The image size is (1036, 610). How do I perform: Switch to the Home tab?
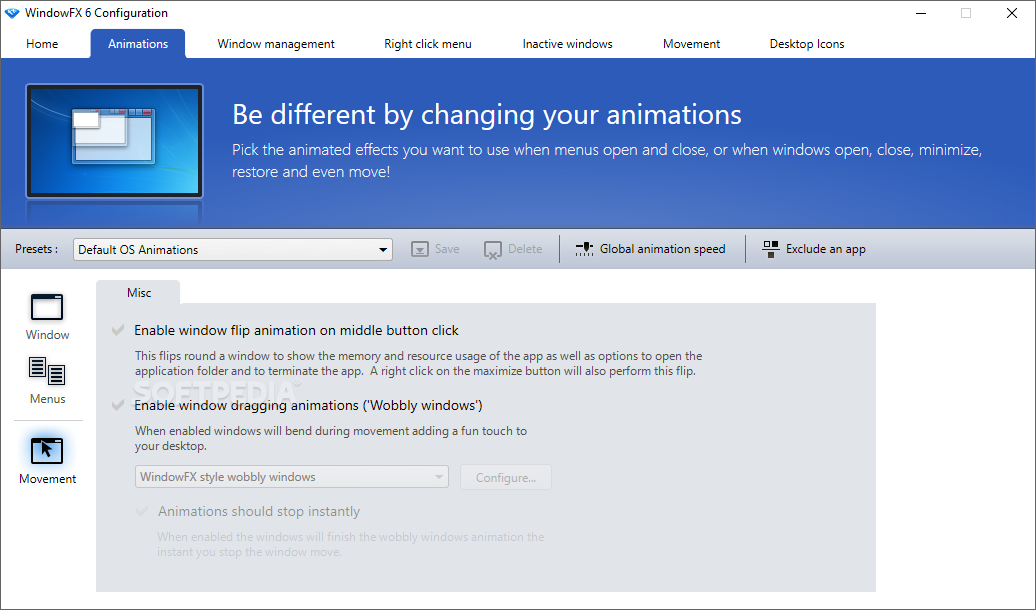(x=42, y=44)
